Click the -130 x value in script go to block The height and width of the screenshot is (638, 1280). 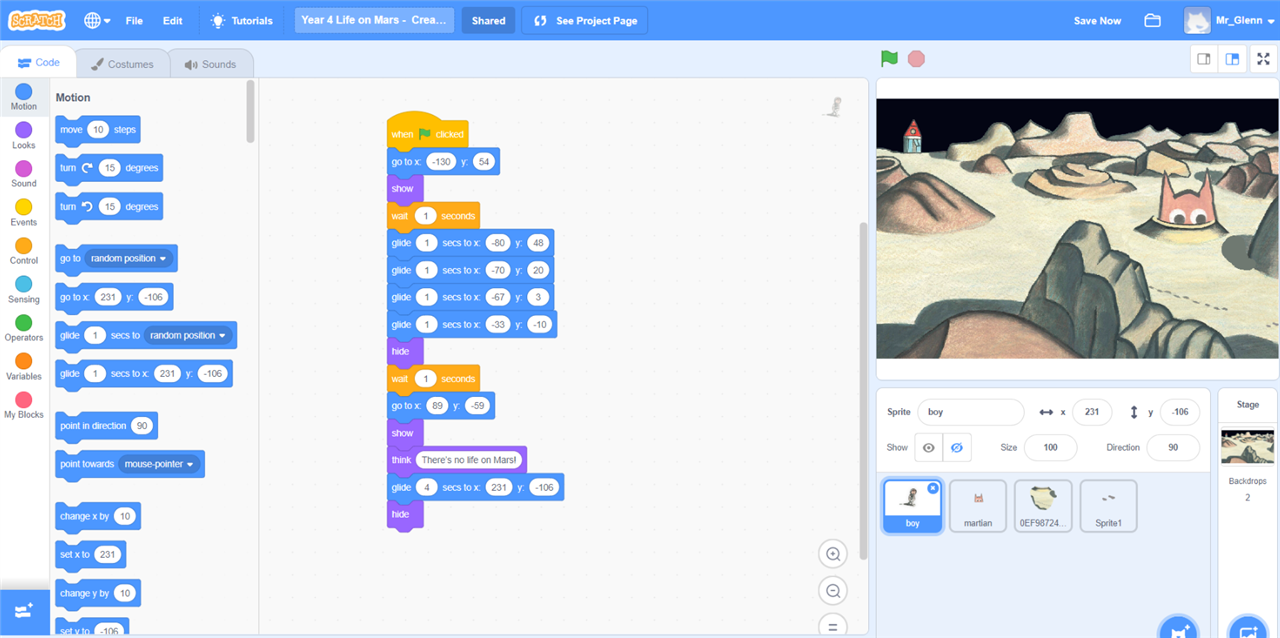click(441, 162)
